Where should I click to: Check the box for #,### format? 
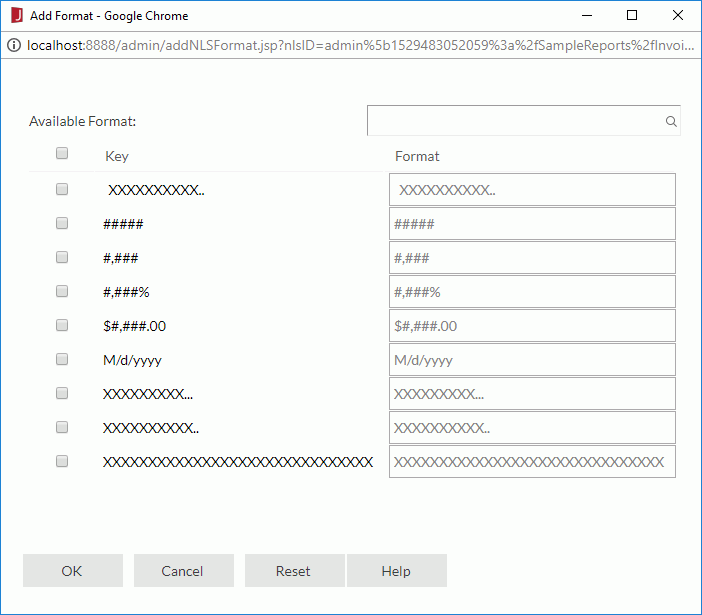62,257
